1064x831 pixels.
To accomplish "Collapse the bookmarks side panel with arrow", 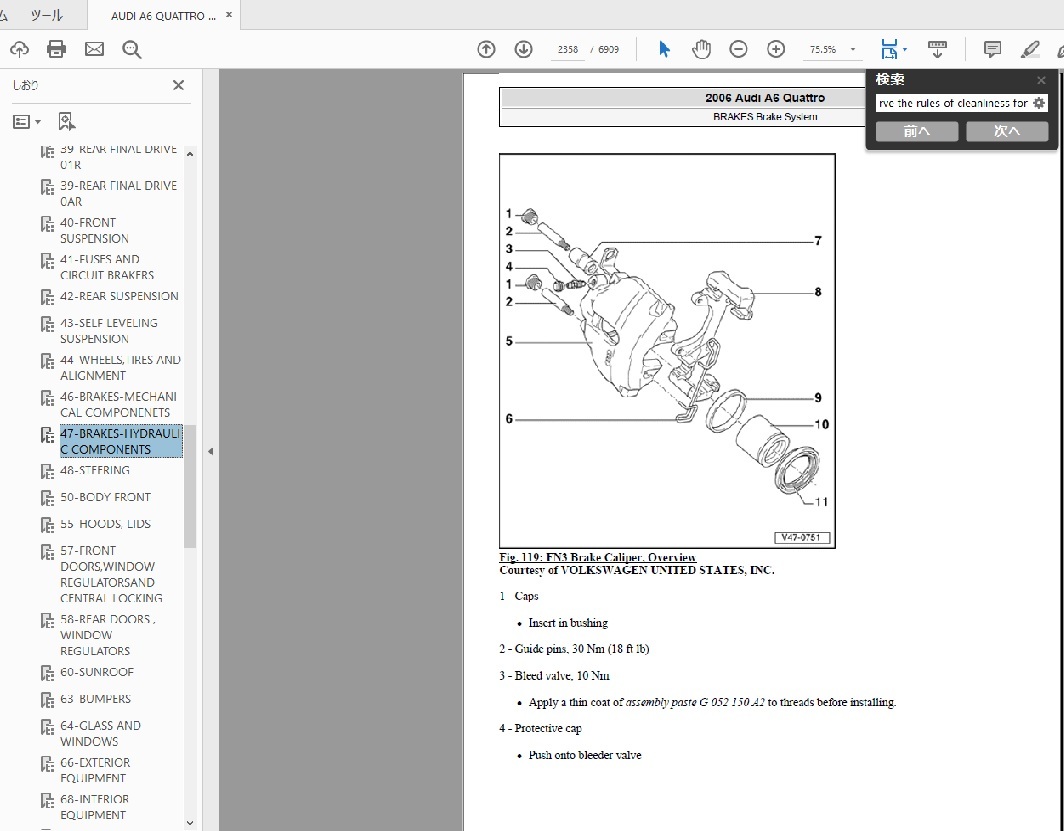I will (210, 451).
